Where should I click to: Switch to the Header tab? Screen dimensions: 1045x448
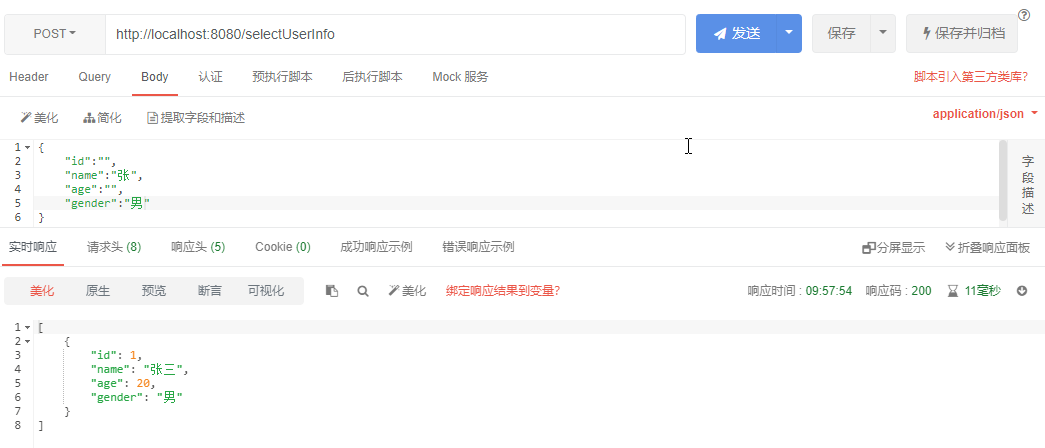point(29,77)
